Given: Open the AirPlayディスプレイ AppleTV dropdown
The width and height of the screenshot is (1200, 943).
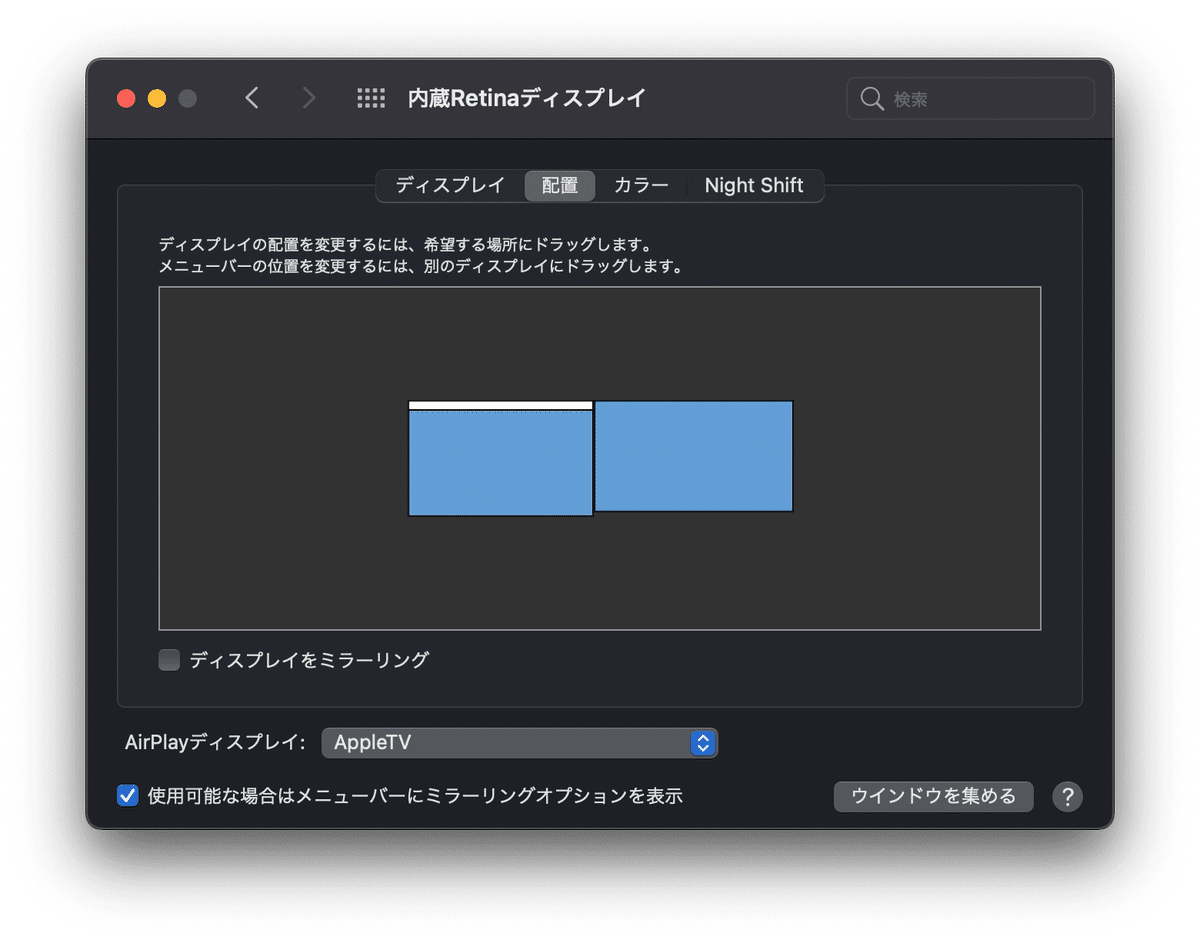Looking at the screenshot, I should 520,743.
